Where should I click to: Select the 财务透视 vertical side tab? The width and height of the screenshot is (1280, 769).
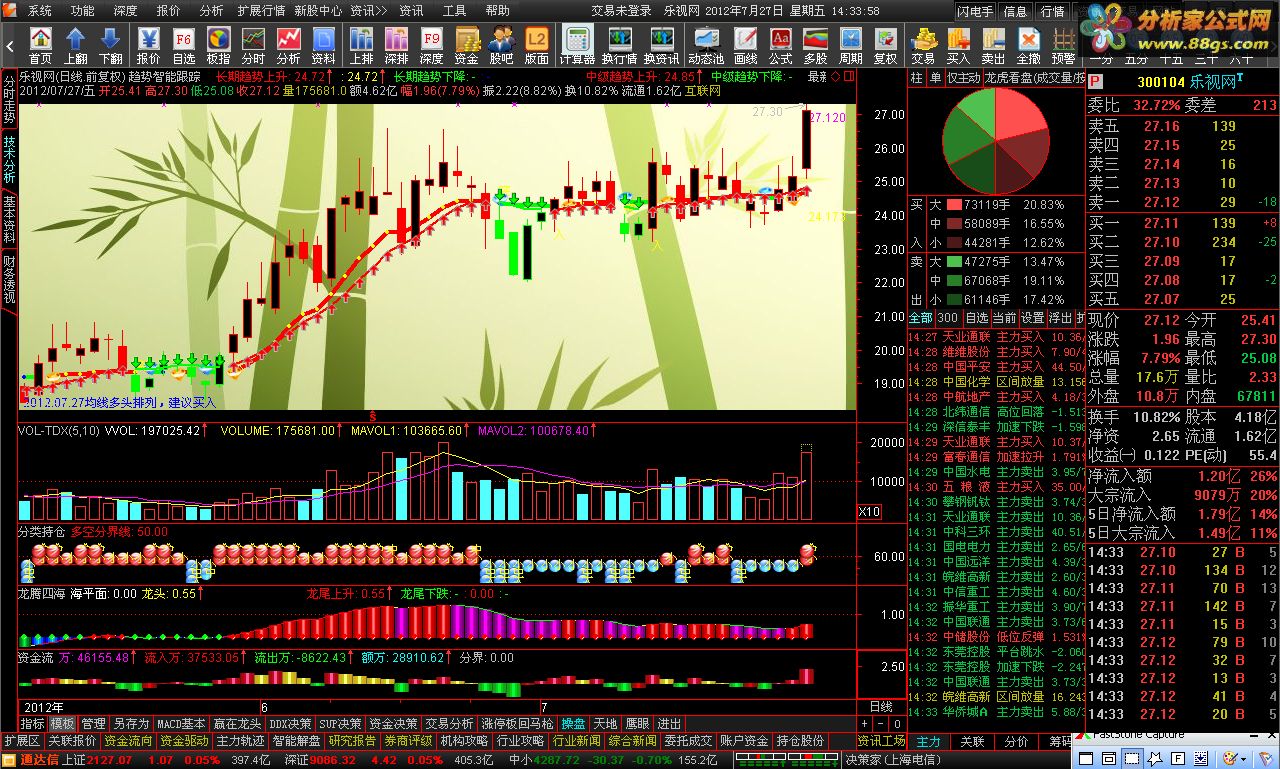point(9,280)
